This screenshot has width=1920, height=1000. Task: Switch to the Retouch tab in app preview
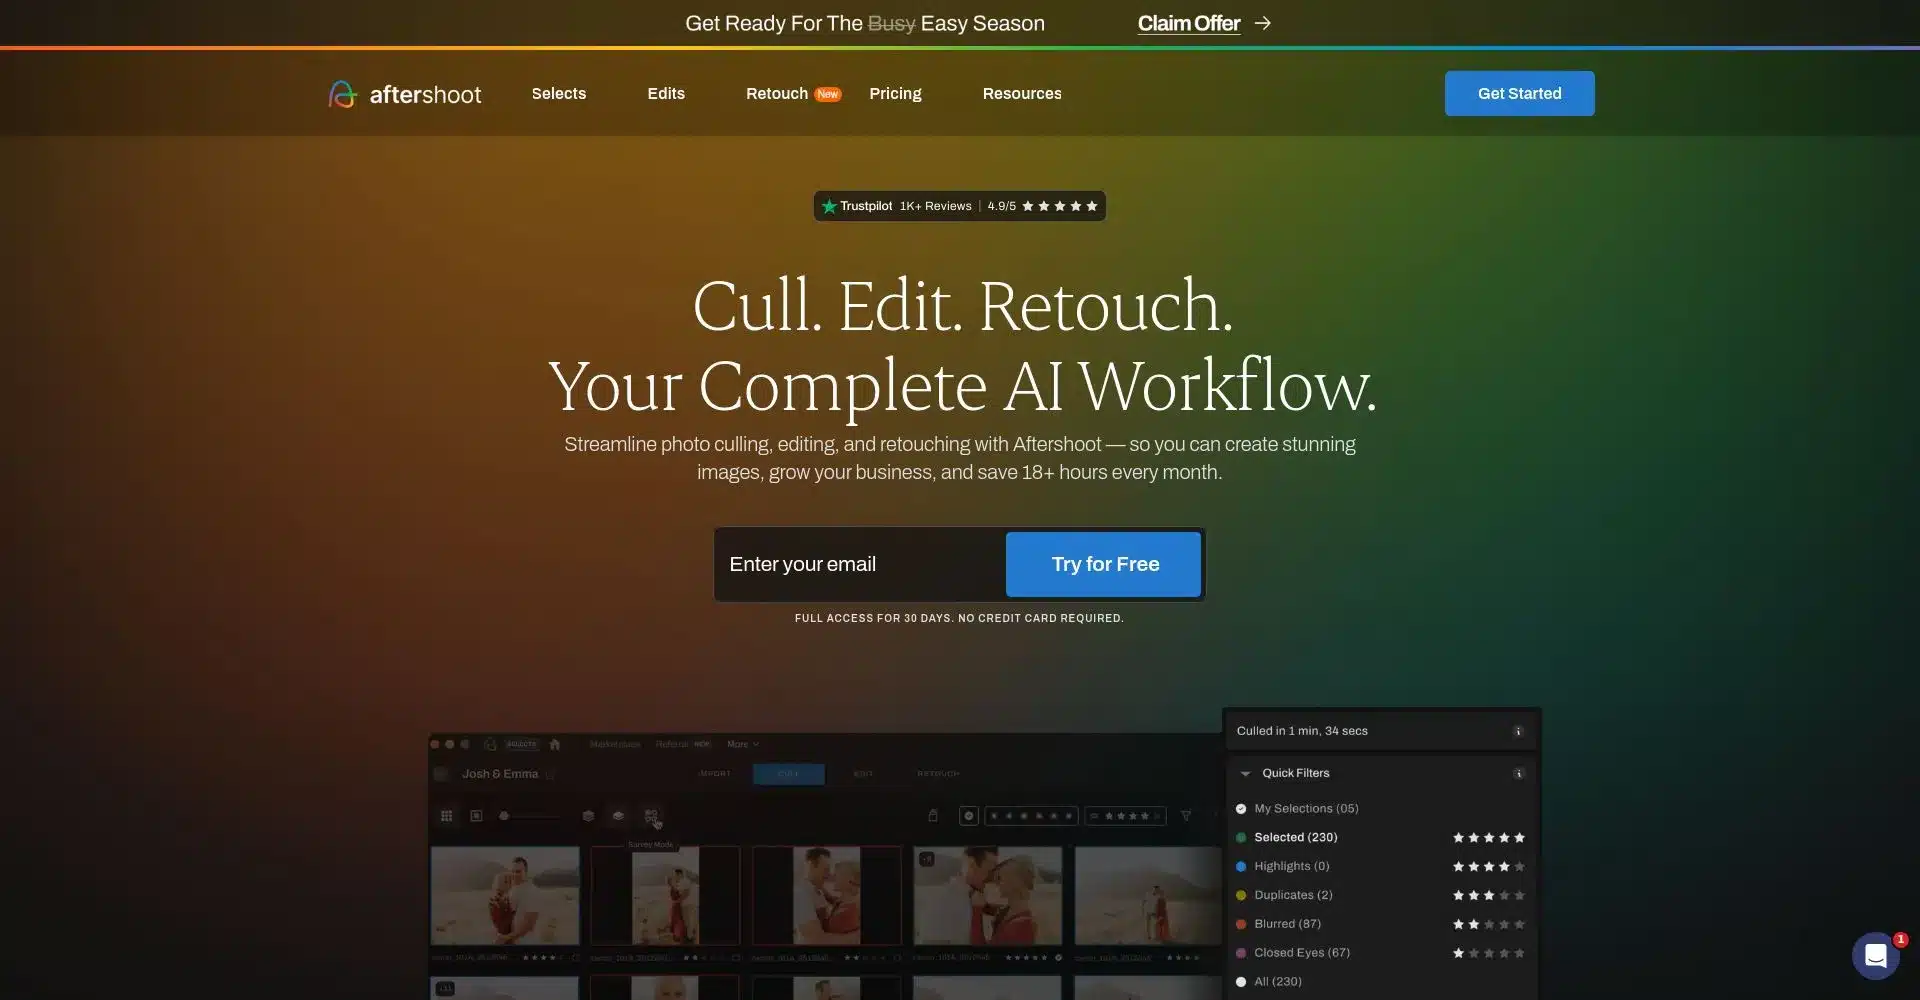click(x=938, y=774)
